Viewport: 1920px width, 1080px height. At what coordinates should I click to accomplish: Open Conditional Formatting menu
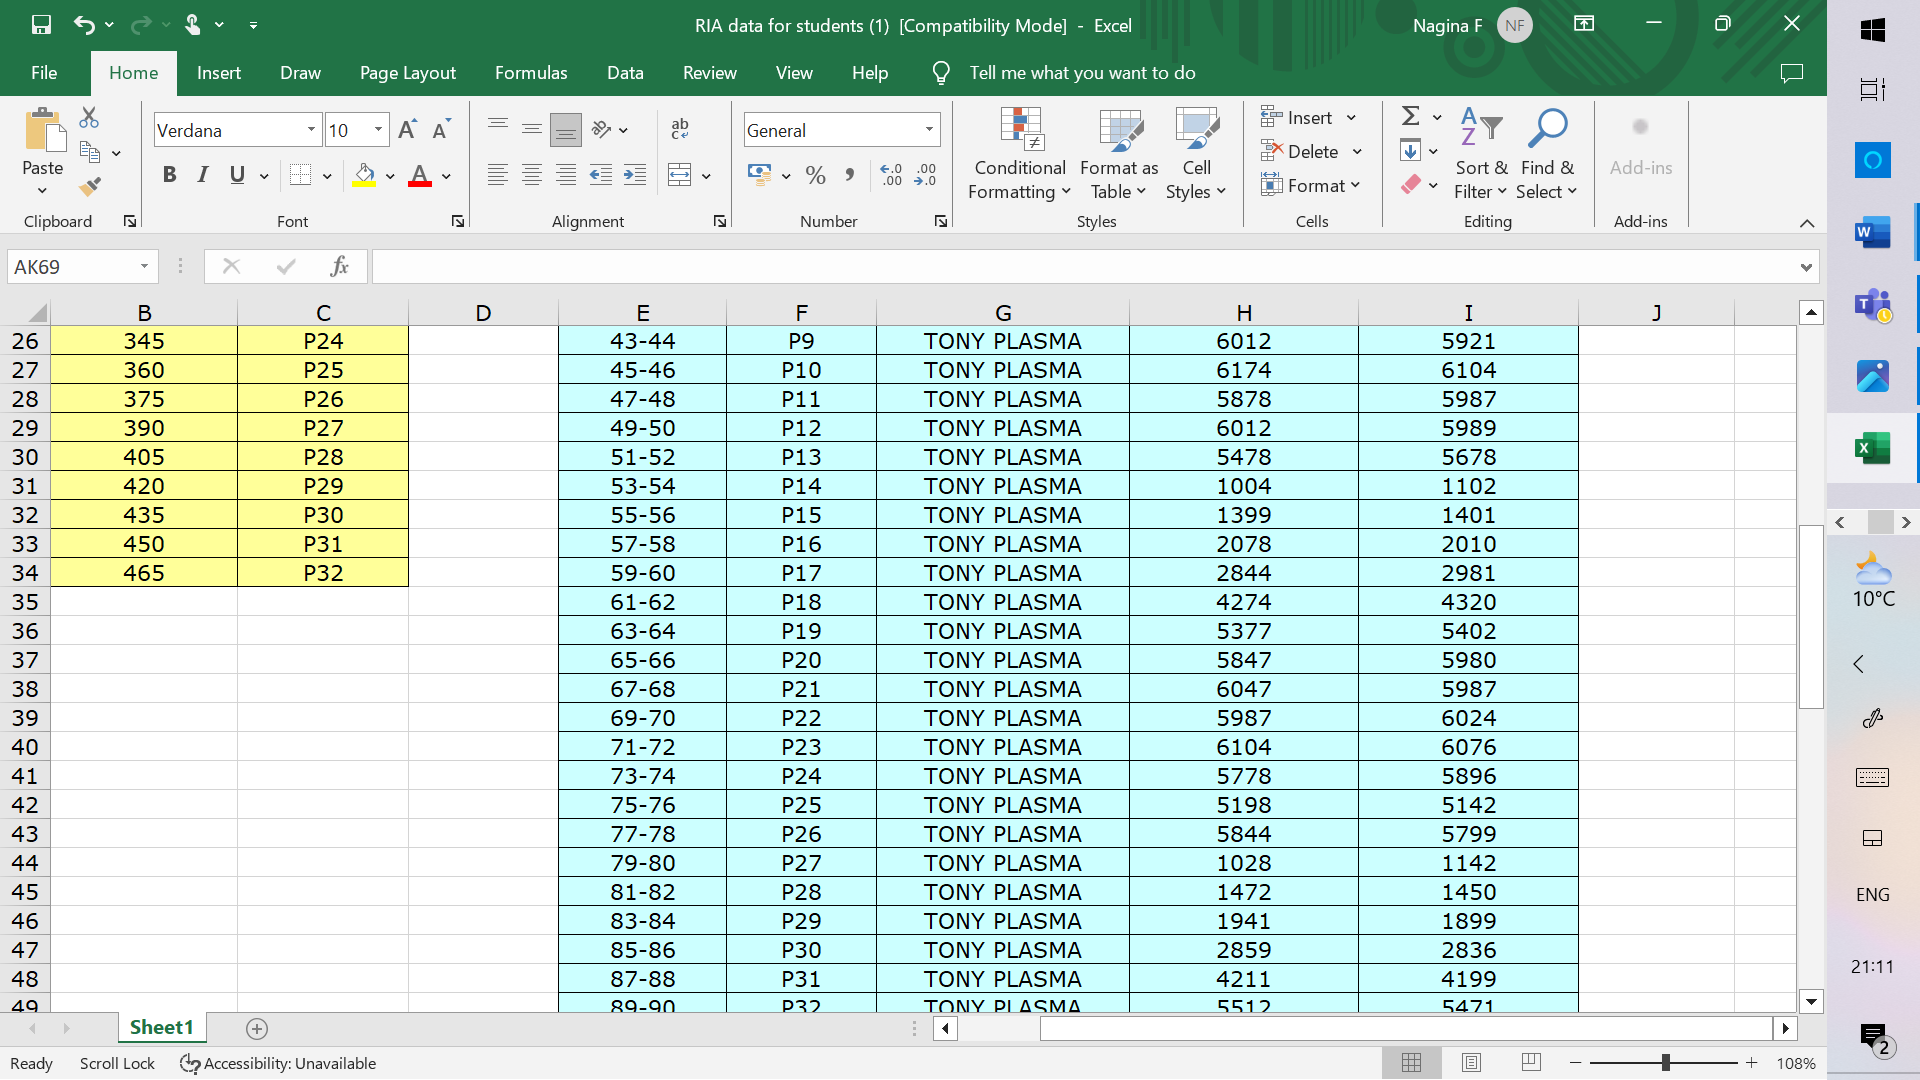pyautogui.click(x=1020, y=155)
